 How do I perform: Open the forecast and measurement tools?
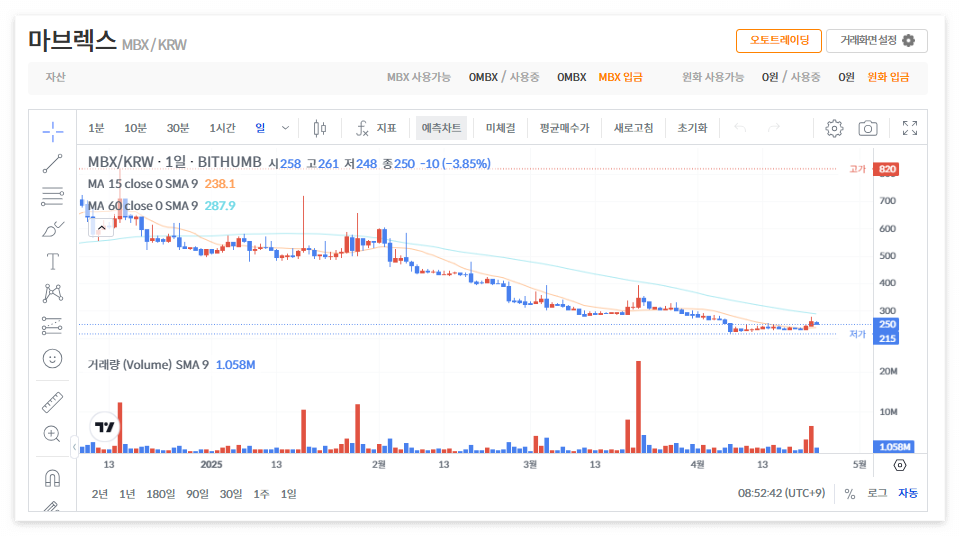pyautogui.click(x=53, y=325)
